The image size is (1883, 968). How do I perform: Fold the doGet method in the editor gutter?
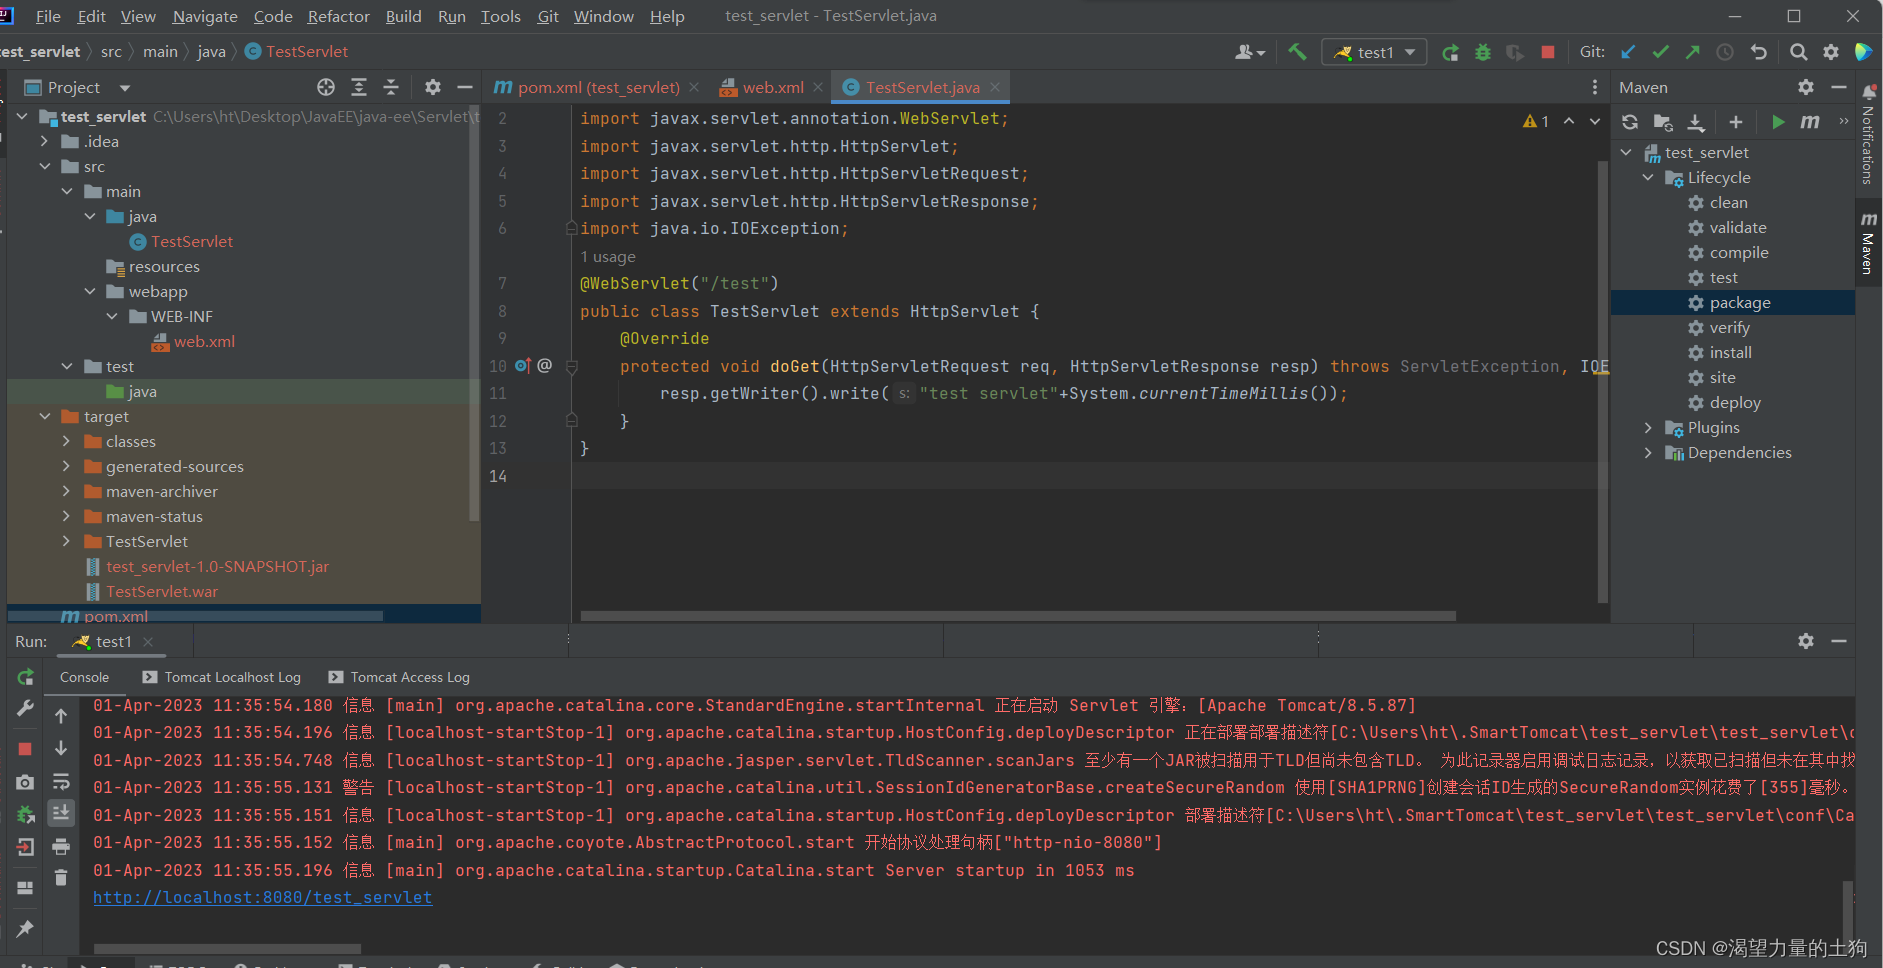572,367
